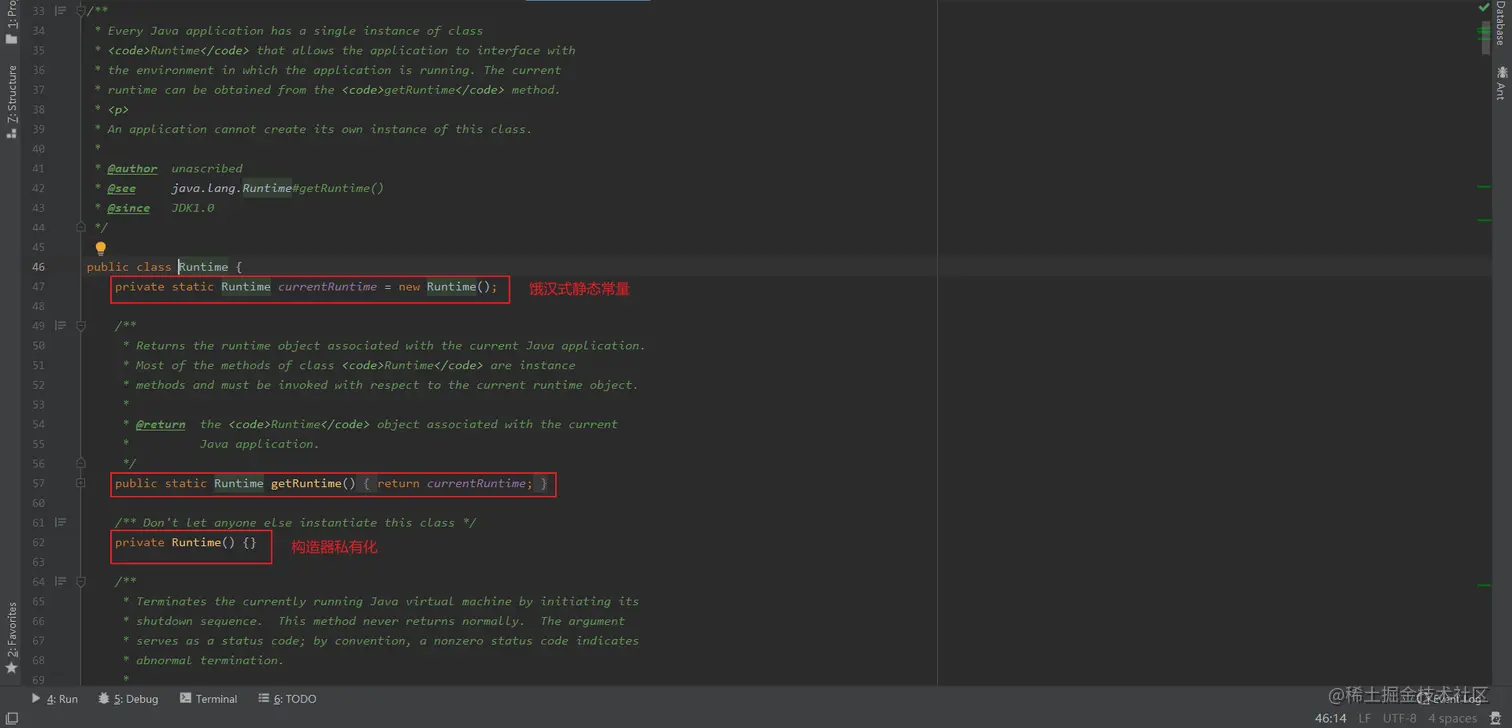Image resolution: width=1512 pixels, height=728 pixels.
Task: Open the UTF-8 file encoding selector
Action: coord(1400,718)
